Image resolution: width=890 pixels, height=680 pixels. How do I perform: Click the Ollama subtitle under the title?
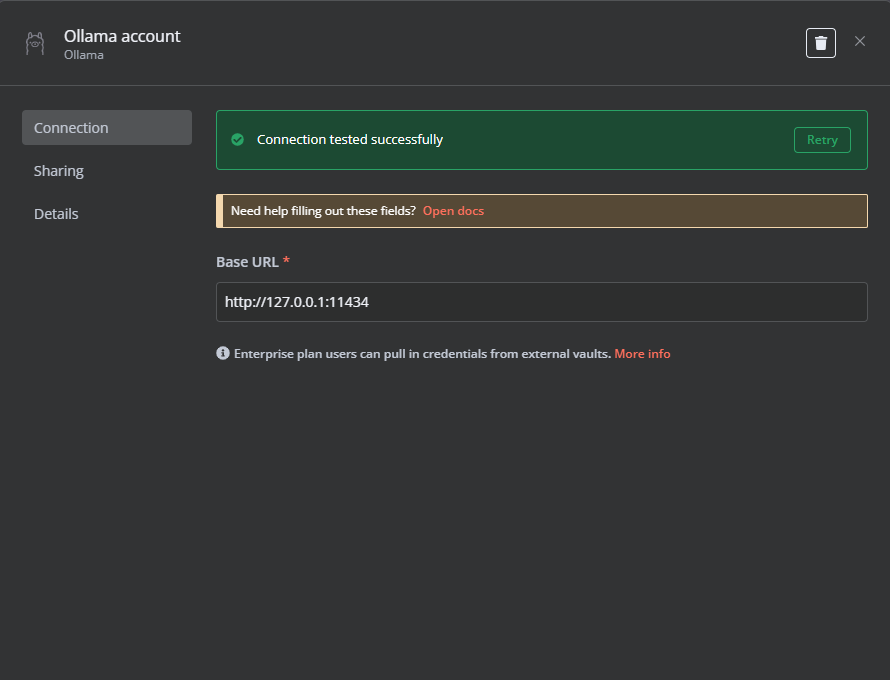pyautogui.click(x=83, y=55)
